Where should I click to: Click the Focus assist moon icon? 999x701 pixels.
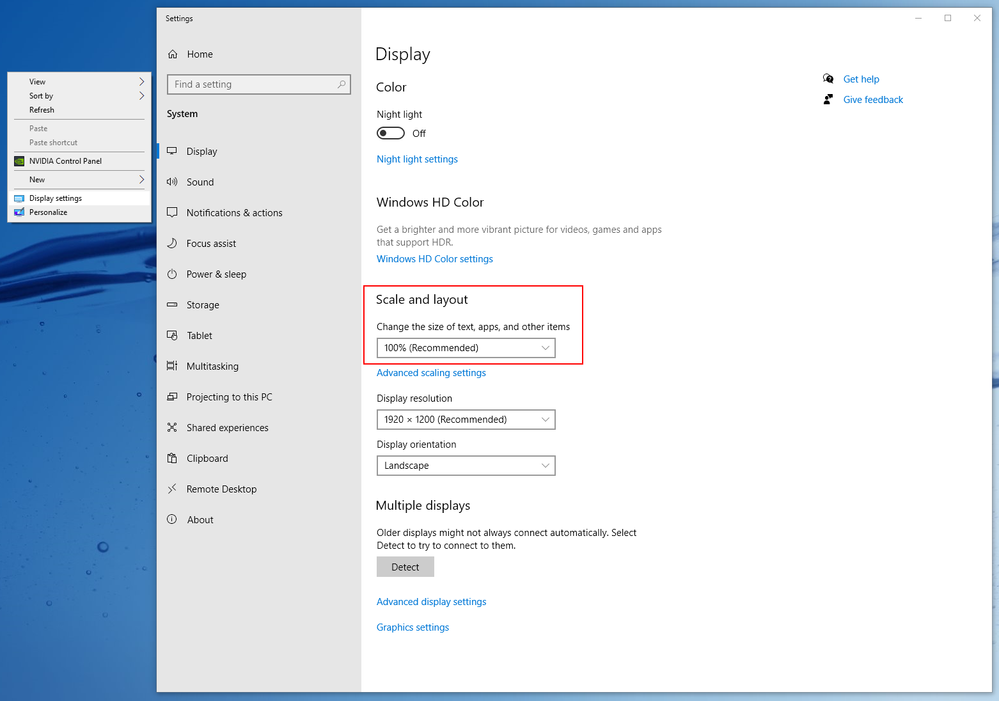point(172,243)
